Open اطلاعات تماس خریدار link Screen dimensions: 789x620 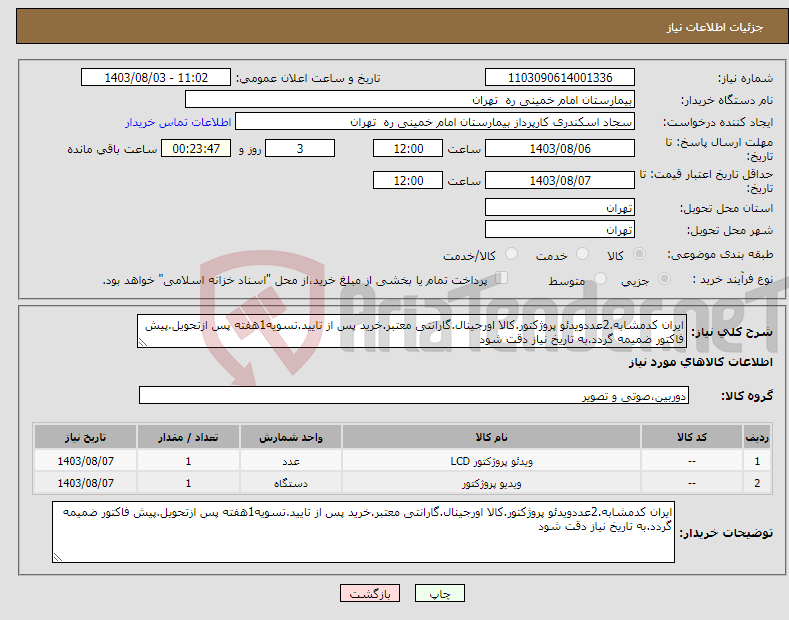tap(178, 122)
